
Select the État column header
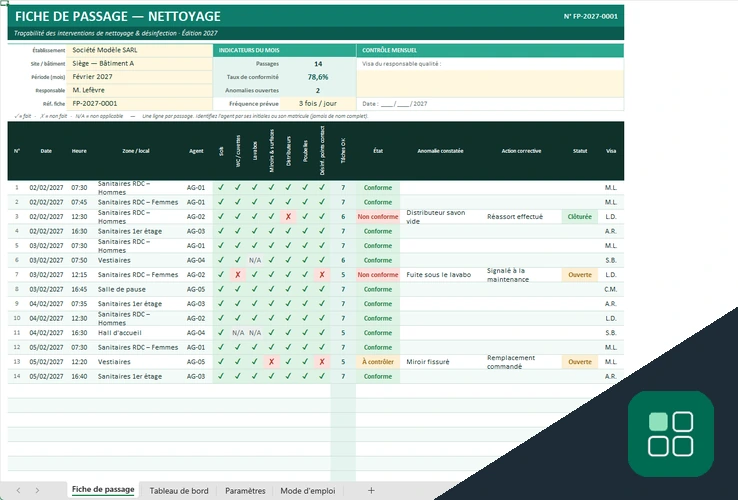(378, 151)
